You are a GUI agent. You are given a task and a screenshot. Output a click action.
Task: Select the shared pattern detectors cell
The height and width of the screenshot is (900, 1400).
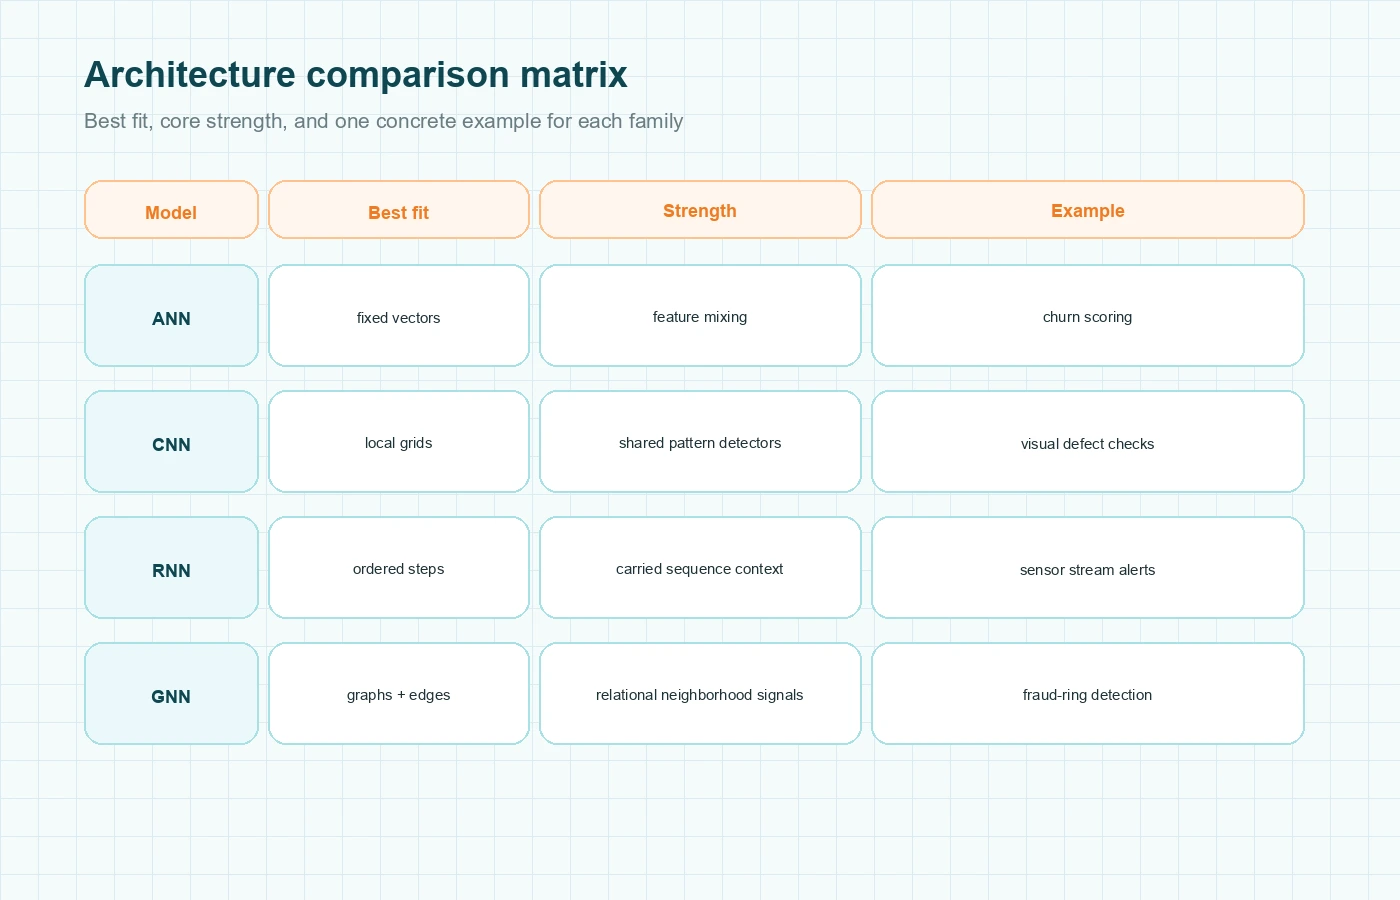(700, 443)
